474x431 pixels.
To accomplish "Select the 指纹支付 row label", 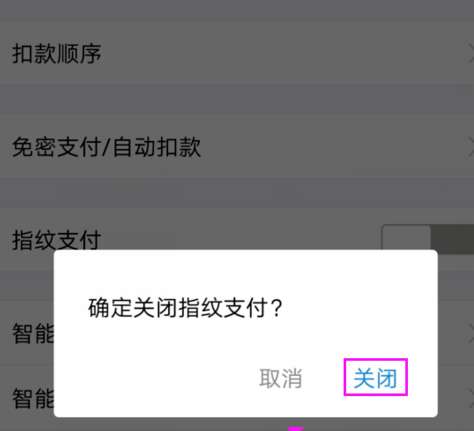I will tap(57, 240).
